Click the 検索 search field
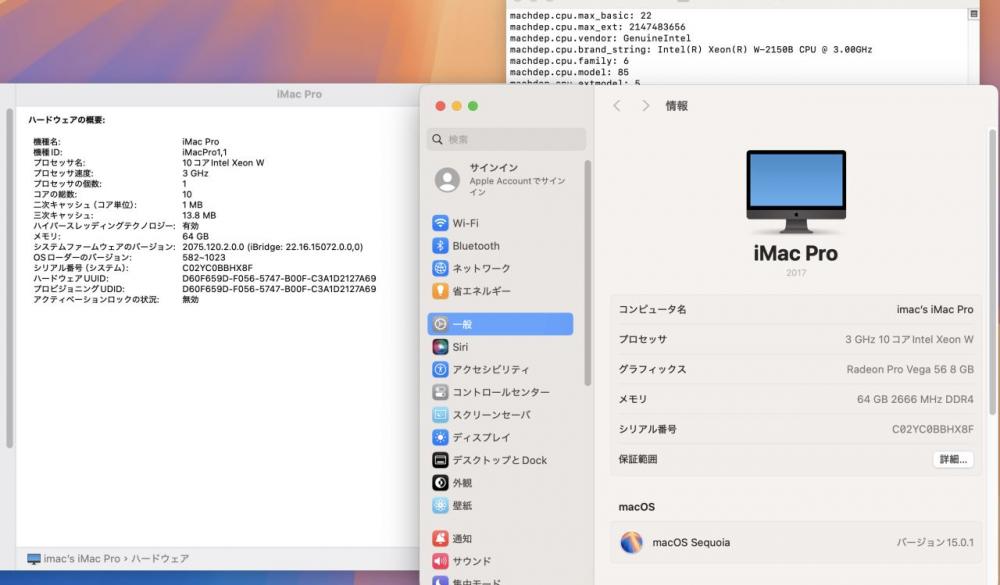1000x585 pixels. (506, 139)
